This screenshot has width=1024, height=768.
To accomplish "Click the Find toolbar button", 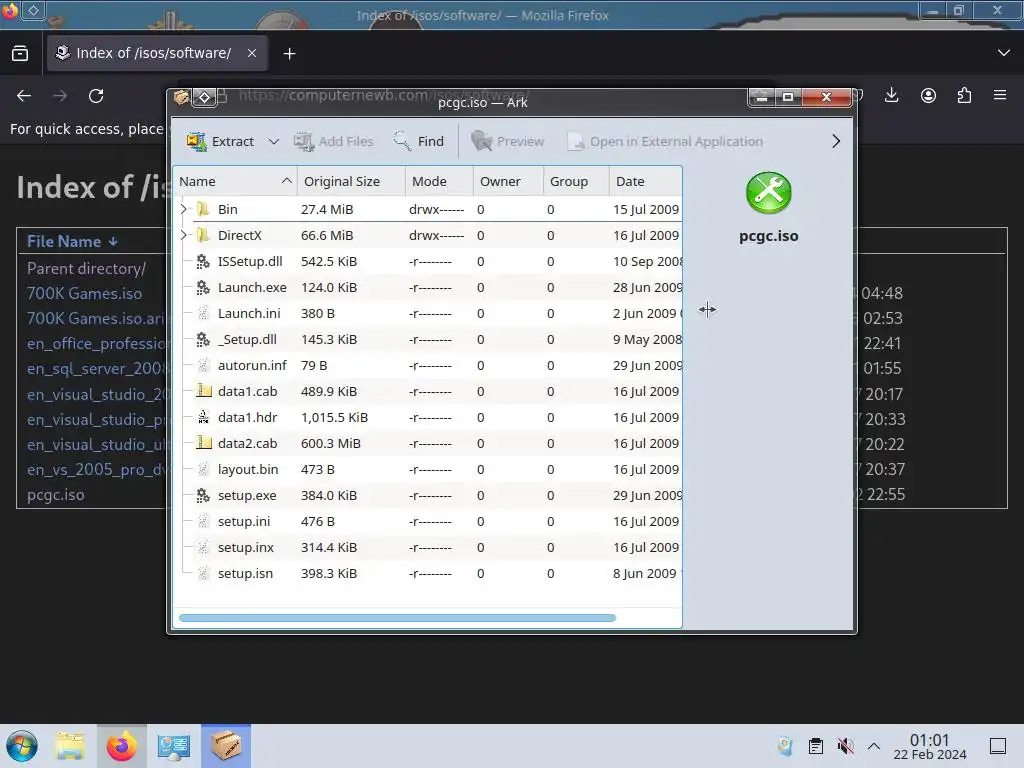I will click(419, 141).
